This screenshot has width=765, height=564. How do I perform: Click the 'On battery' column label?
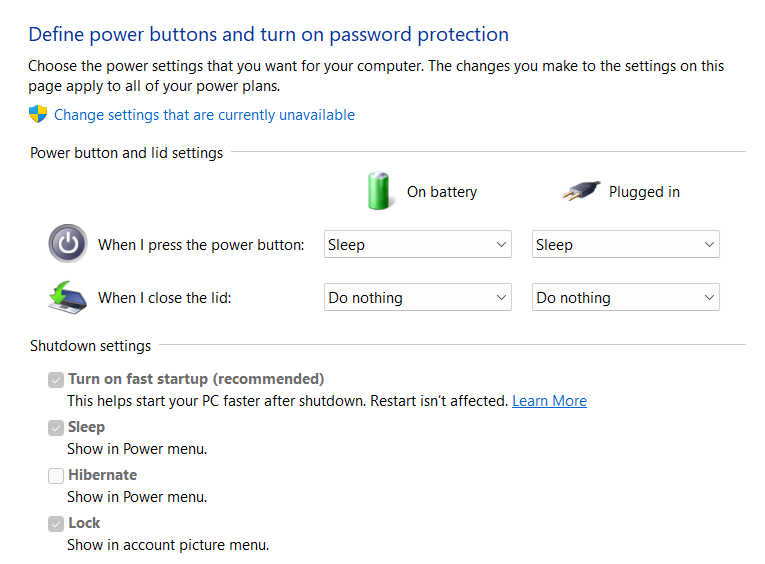coord(442,192)
